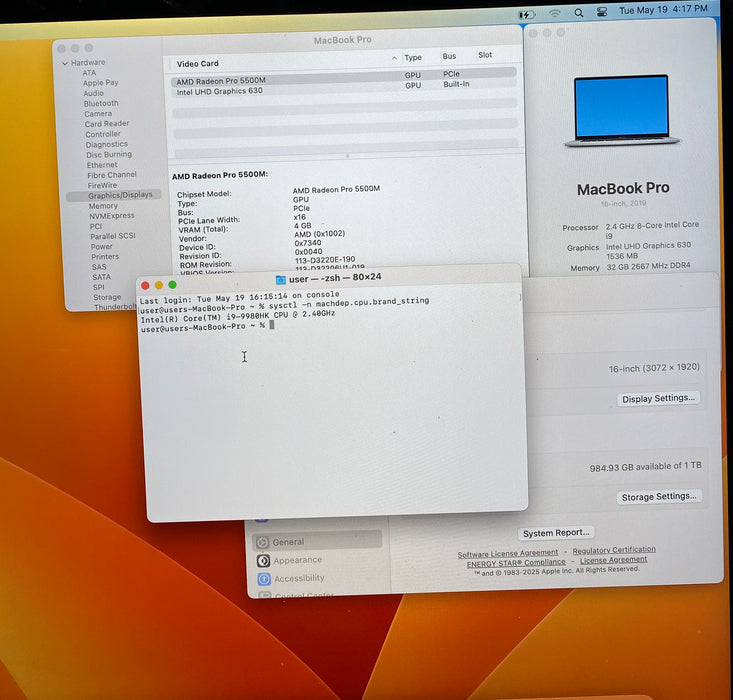Select Memory in hardware sidebar
Screen dimensions: 733x700
pyautogui.click(x=103, y=206)
